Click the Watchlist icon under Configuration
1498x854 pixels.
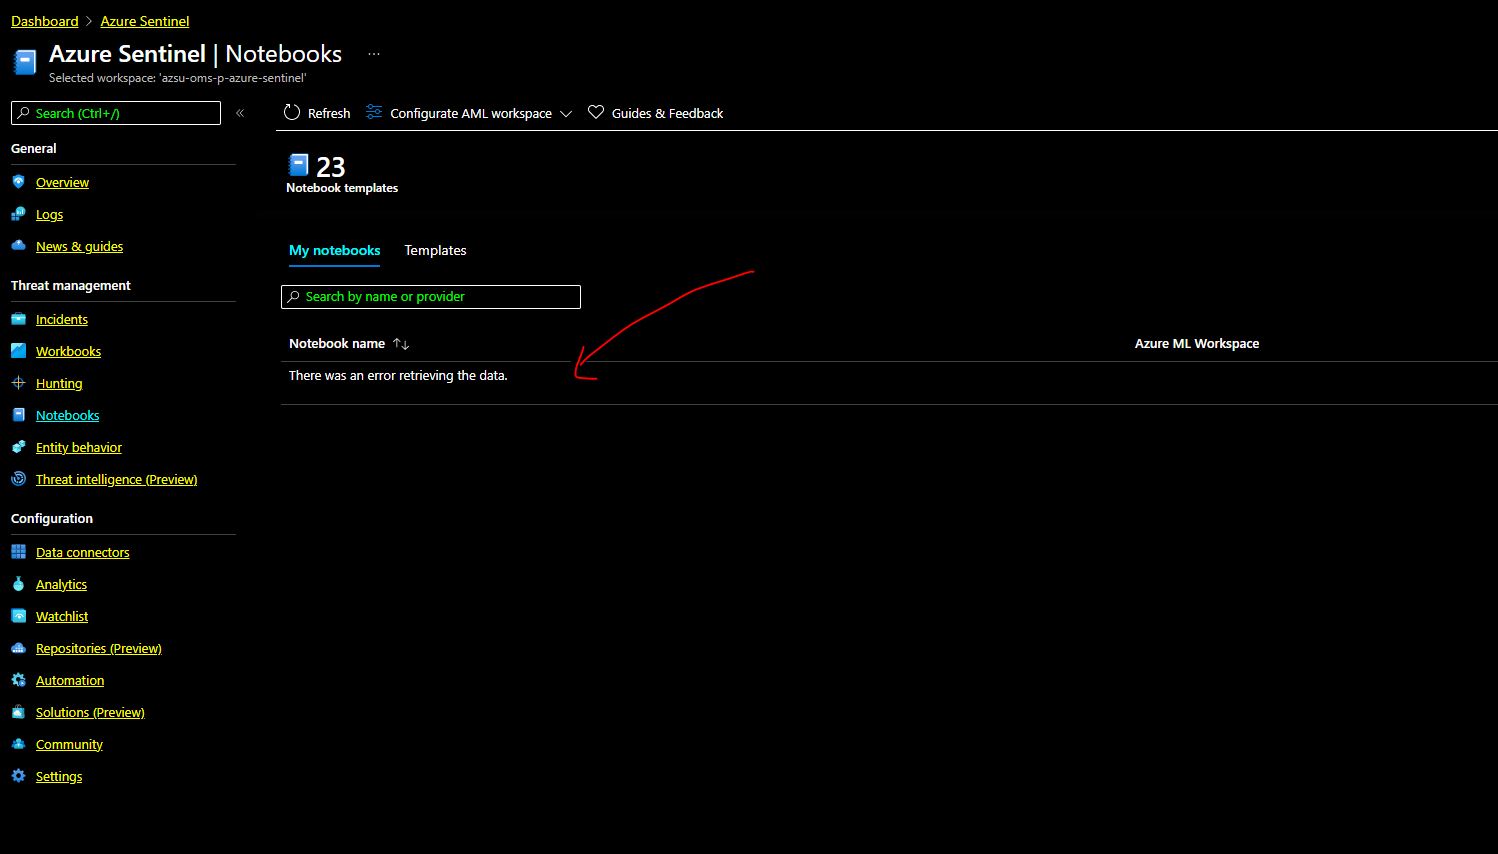click(x=19, y=615)
